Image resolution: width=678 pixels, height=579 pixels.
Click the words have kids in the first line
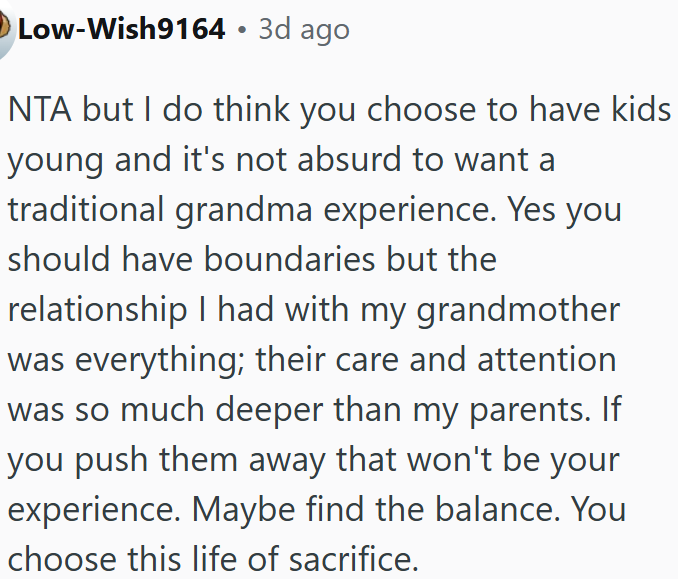[x=600, y=109]
